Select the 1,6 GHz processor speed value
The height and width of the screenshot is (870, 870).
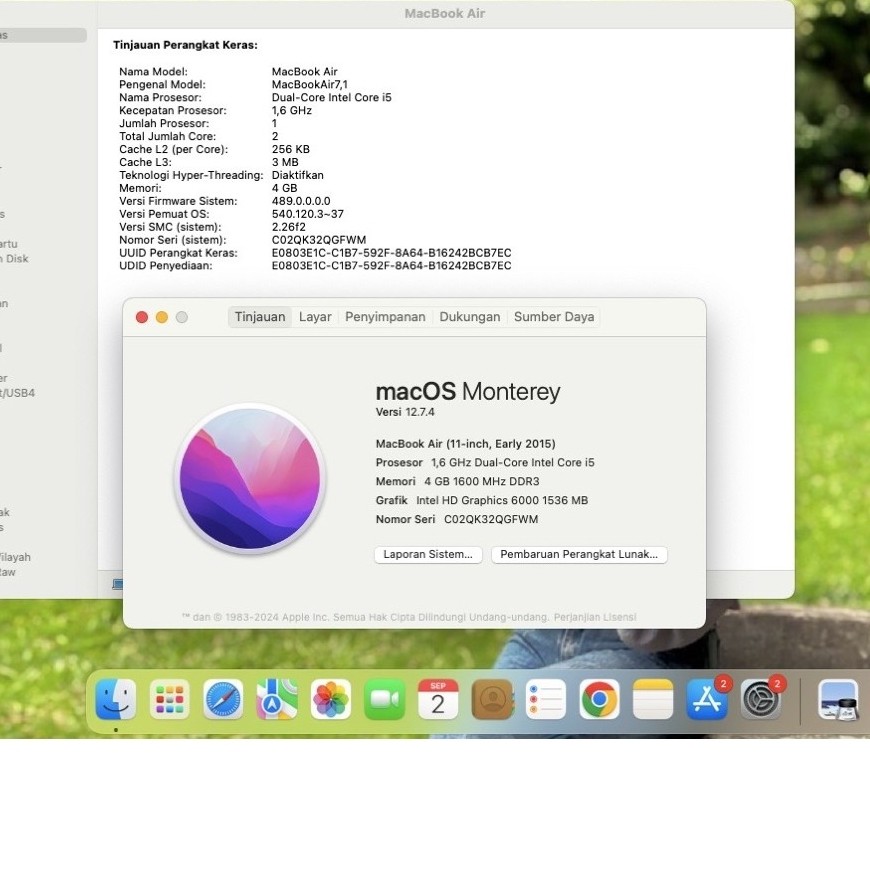[292, 110]
